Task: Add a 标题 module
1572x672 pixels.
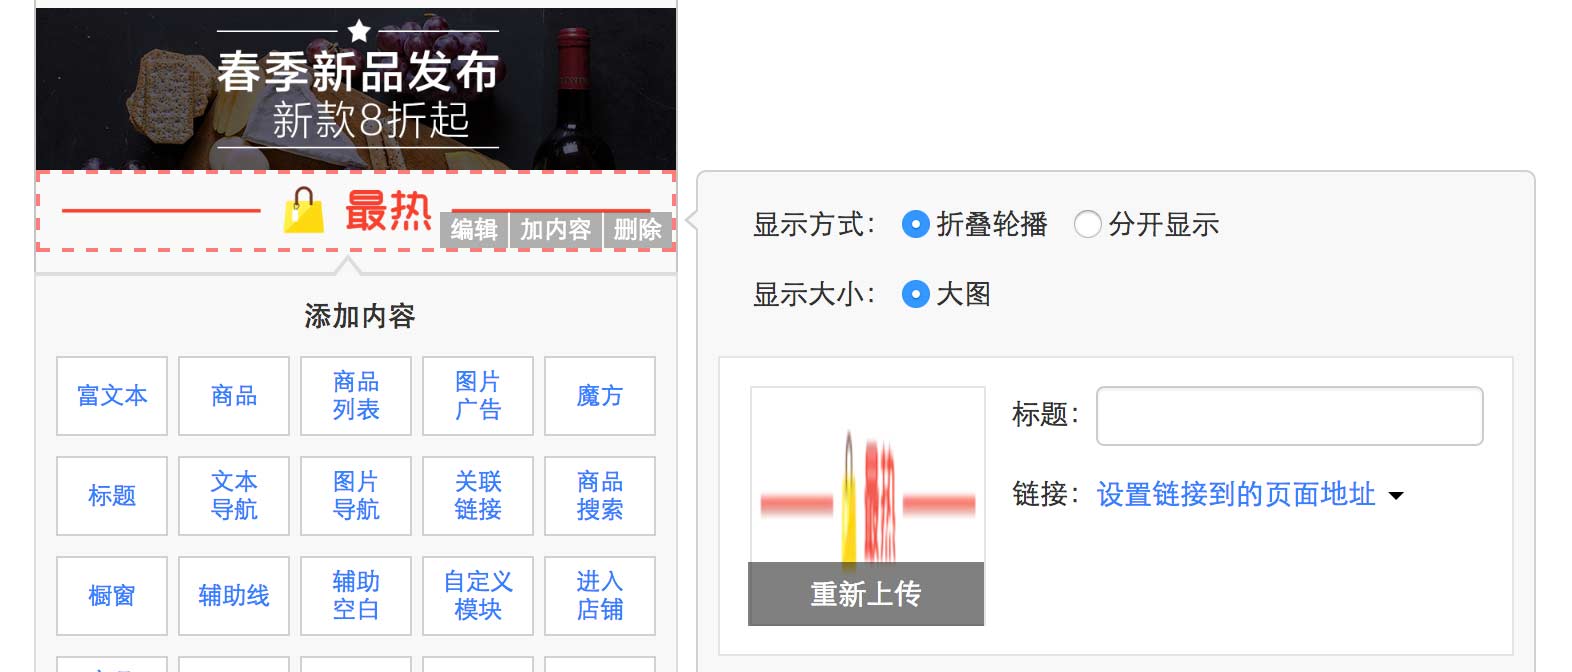Action: (x=112, y=496)
